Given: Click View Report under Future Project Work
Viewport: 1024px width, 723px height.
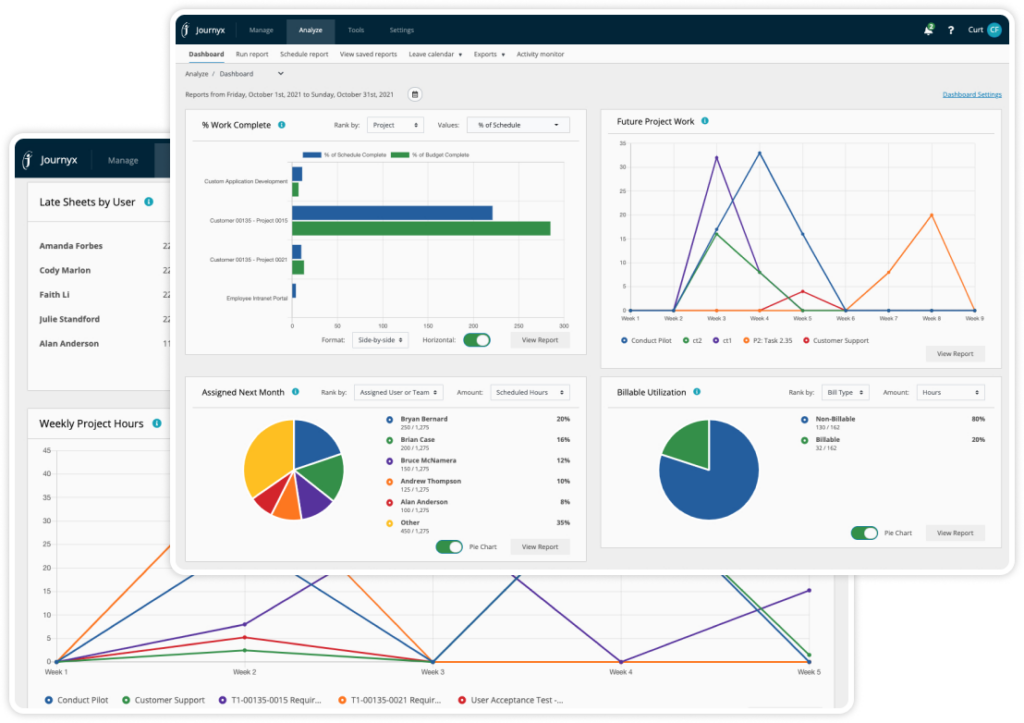Looking at the screenshot, I should (955, 354).
